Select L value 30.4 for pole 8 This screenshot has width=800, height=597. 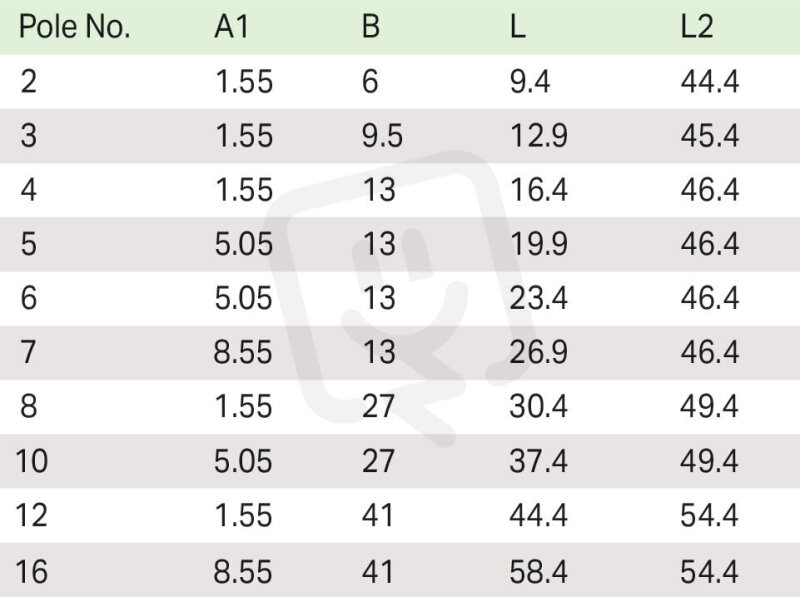pyautogui.click(x=538, y=407)
